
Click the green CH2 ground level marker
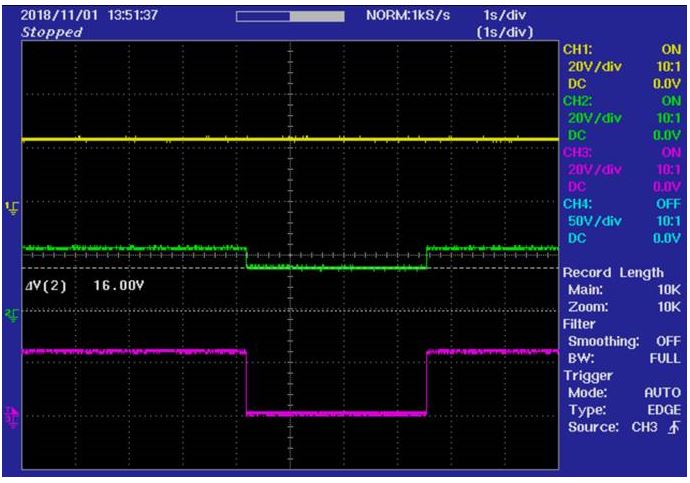[x=12, y=315]
